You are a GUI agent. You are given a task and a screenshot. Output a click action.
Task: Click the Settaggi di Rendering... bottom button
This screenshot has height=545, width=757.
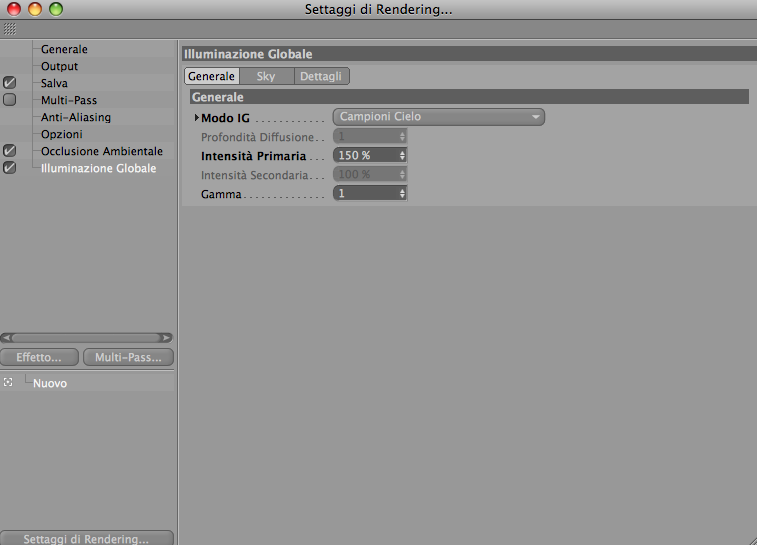click(x=86, y=538)
